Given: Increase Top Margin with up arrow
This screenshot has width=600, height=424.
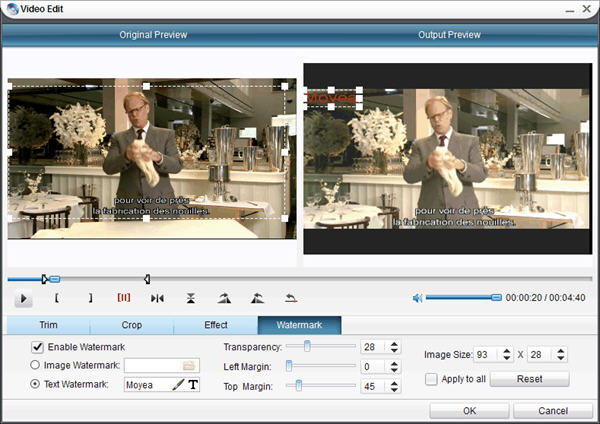Looking at the screenshot, I should 394,383.
